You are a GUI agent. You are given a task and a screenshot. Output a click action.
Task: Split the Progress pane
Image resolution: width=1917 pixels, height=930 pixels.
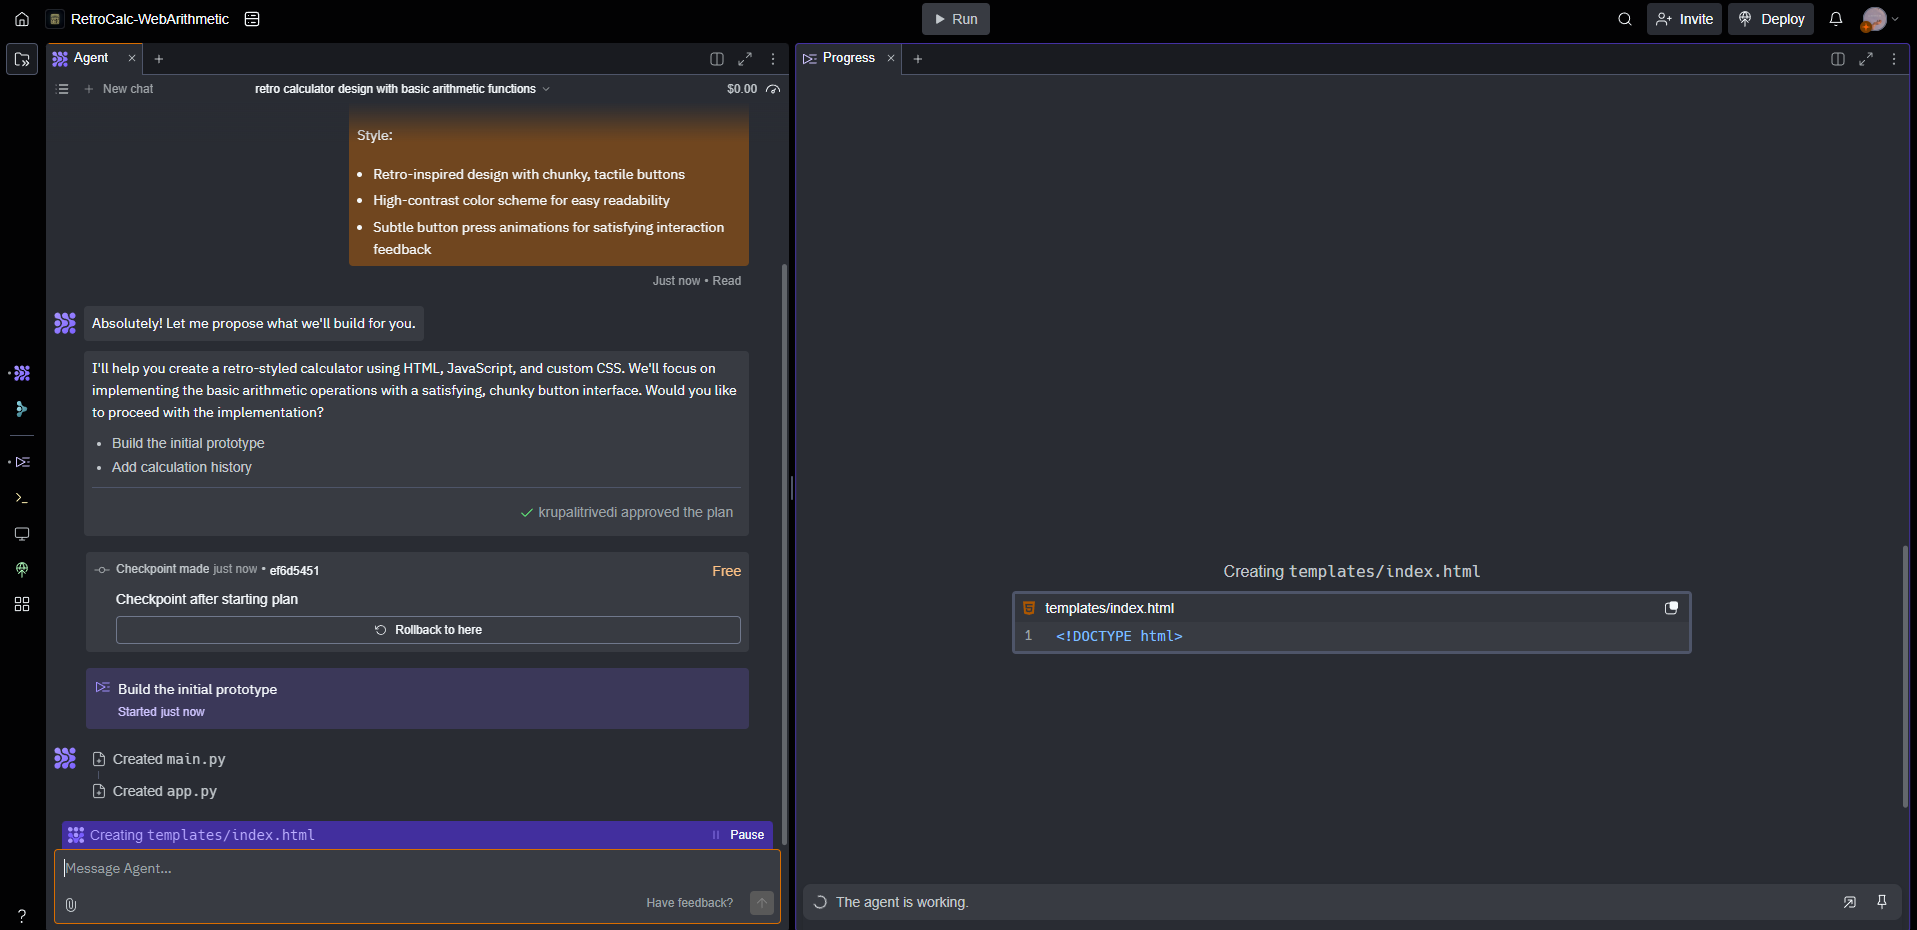(1838, 59)
